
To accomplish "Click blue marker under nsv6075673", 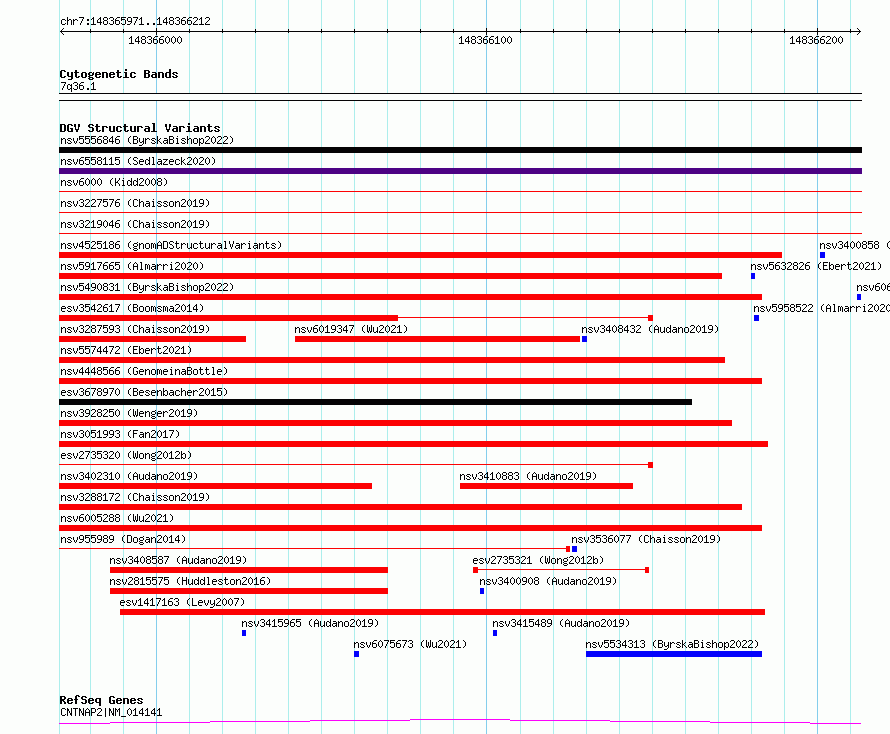I will 356,654.
